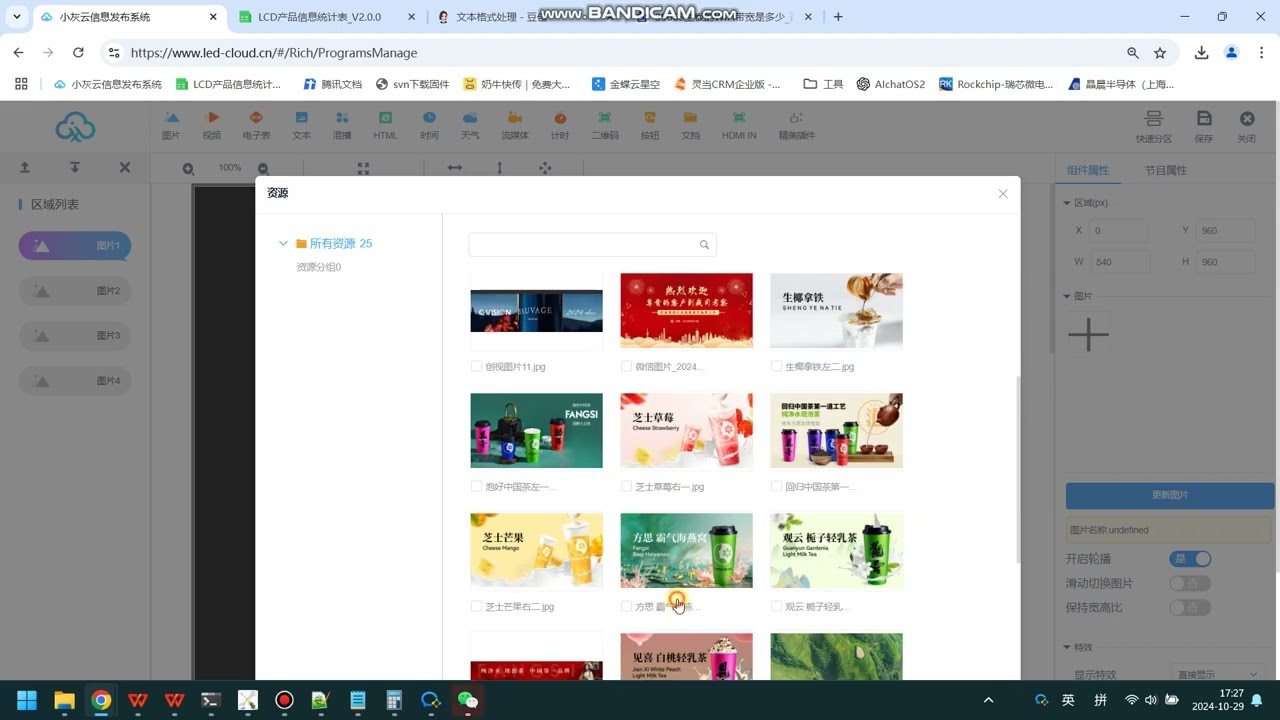Click the 关闭 close editor icon

pyautogui.click(x=1246, y=128)
